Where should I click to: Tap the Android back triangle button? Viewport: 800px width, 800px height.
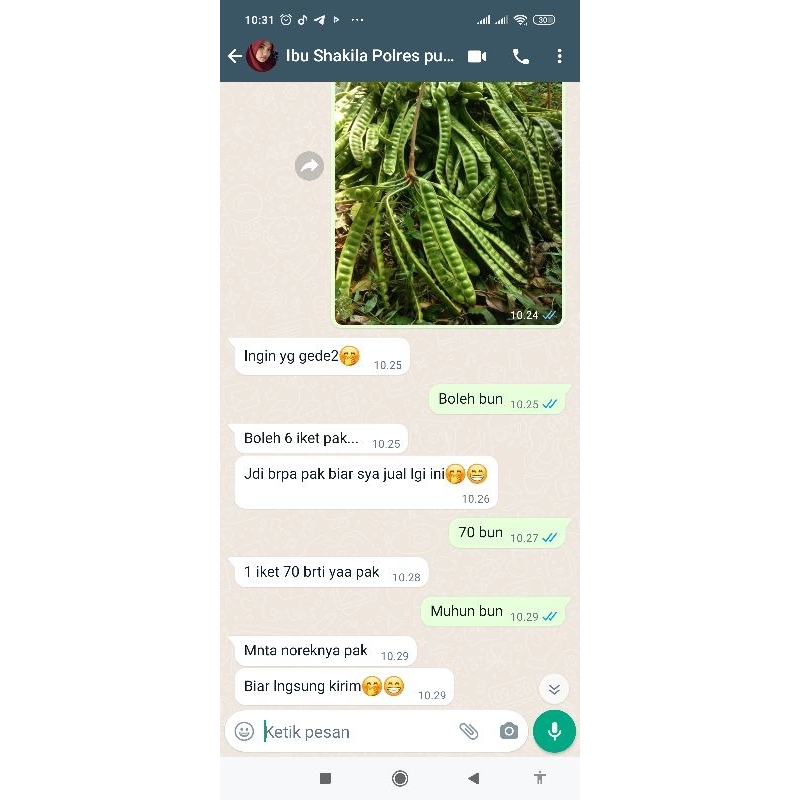[x=473, y=778]
